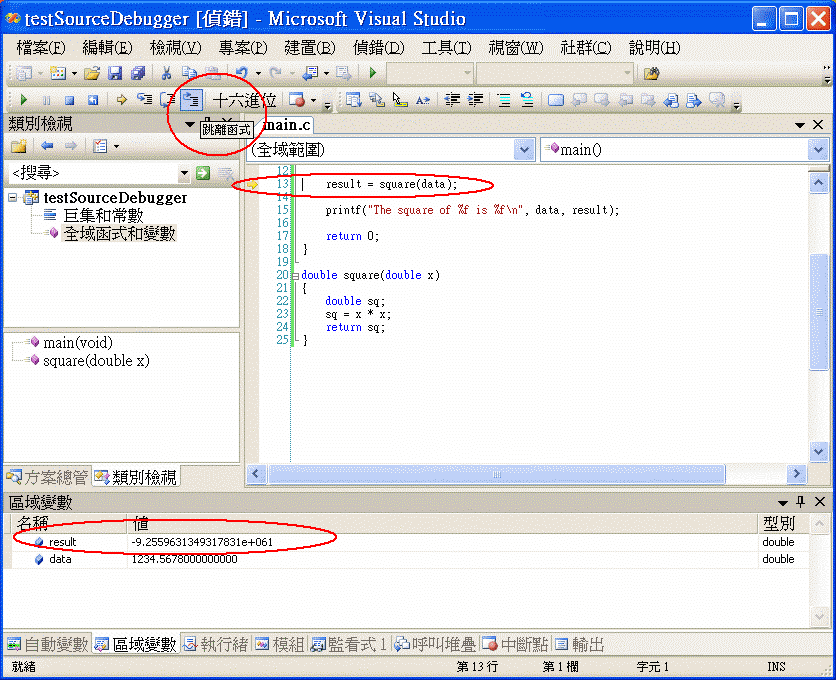Click the Navigate Backward icon
Image resolution: width=836 pixels, height=680 pixels.
click(310, 73)
